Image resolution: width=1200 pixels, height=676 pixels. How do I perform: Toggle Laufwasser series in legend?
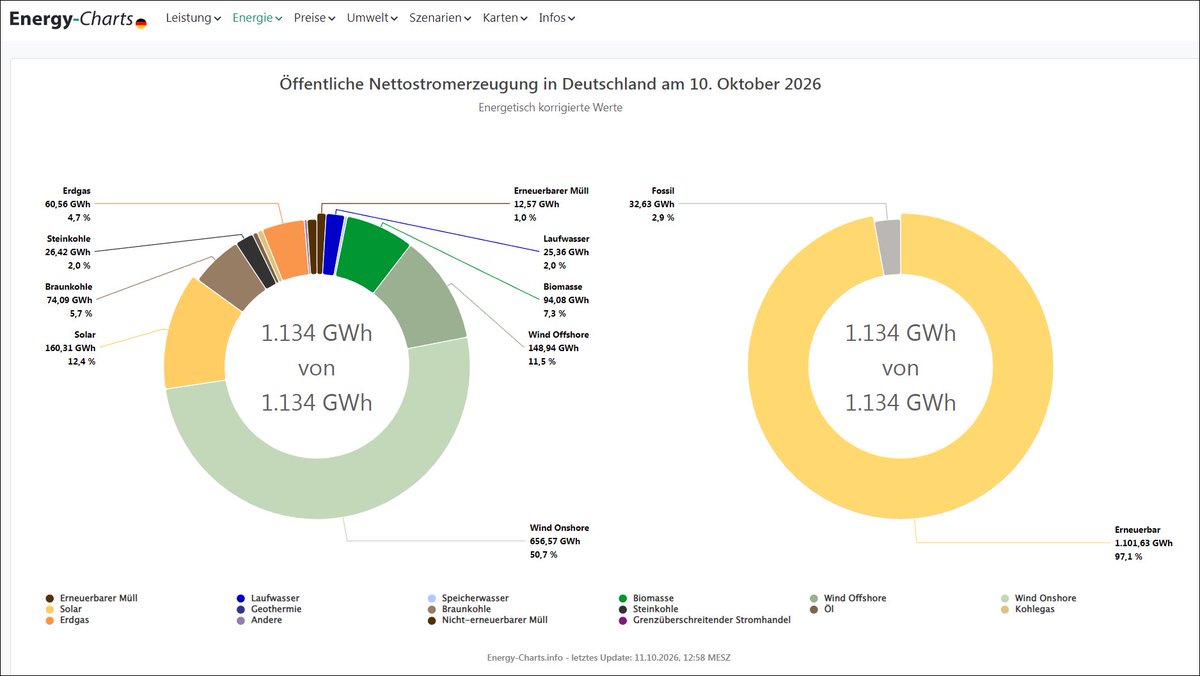[x=266, y=598]
